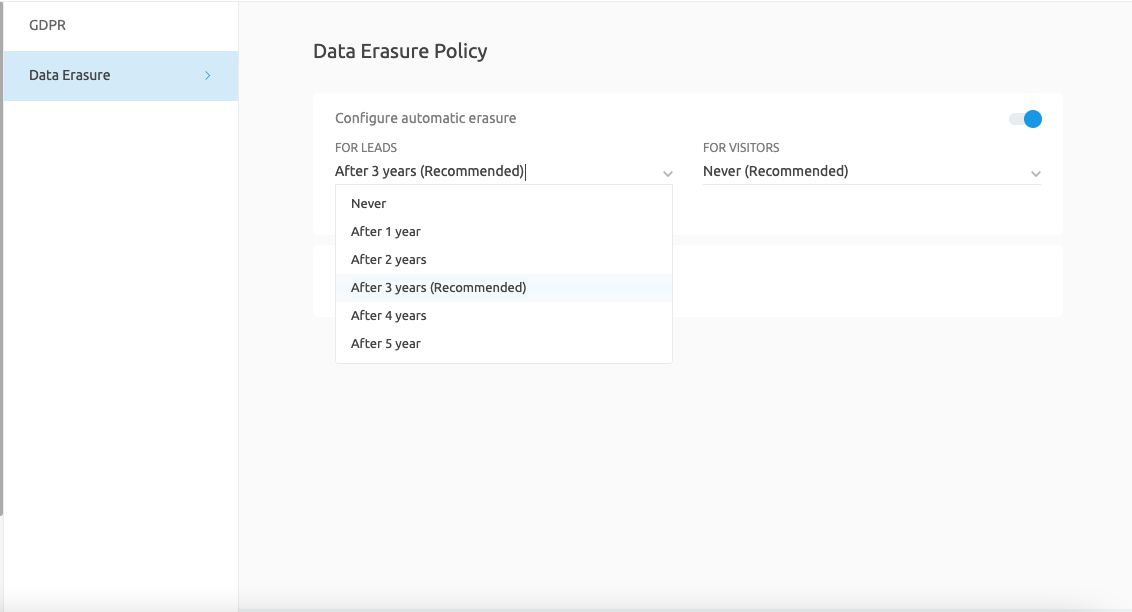Click the 'FOR LEADS' field label
Viewport: 1132px width, 612px height.
tap(366, 148)
